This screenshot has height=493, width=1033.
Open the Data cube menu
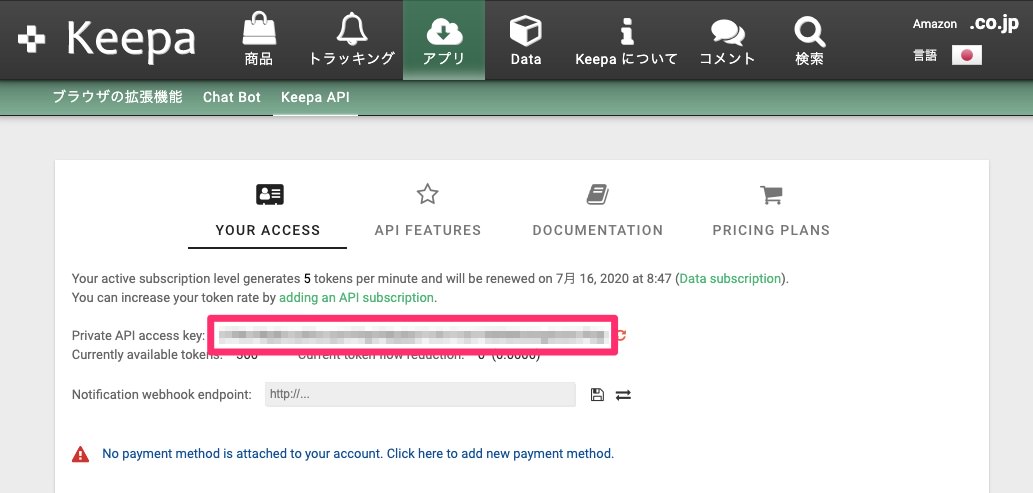coord(526,40)
